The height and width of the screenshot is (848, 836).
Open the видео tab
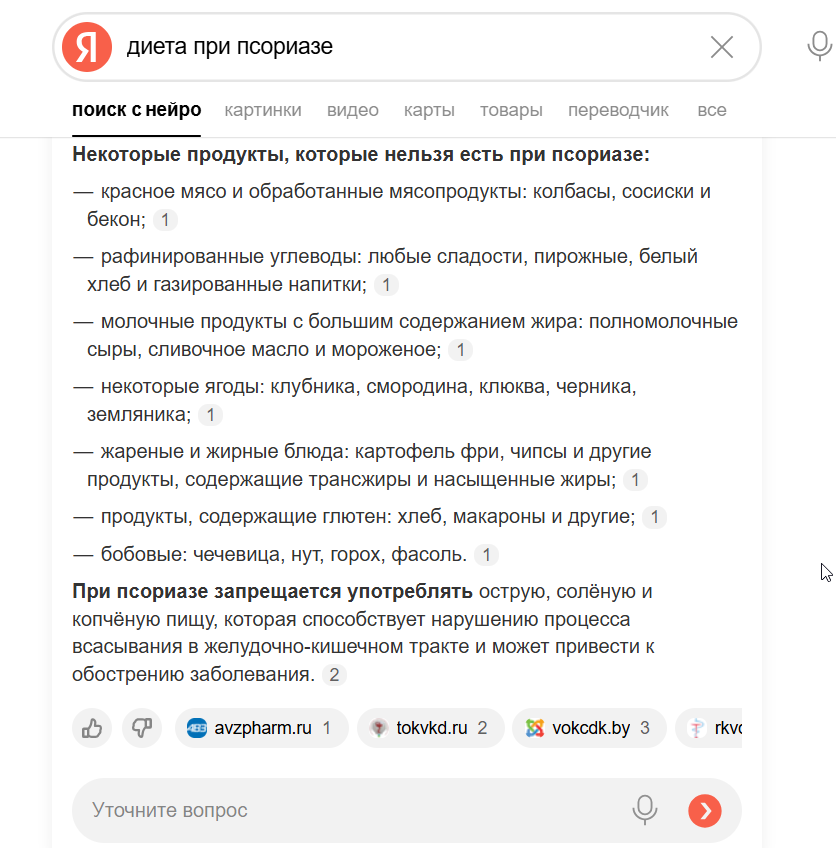[352, 110]
